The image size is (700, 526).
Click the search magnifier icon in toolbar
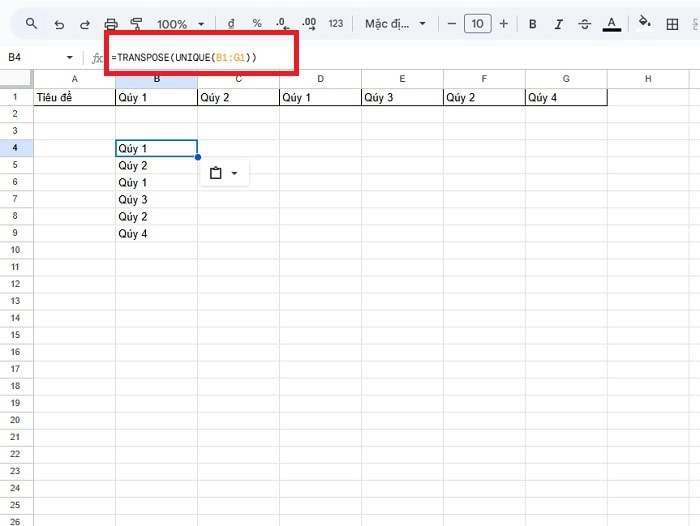[x=31, y=23]
